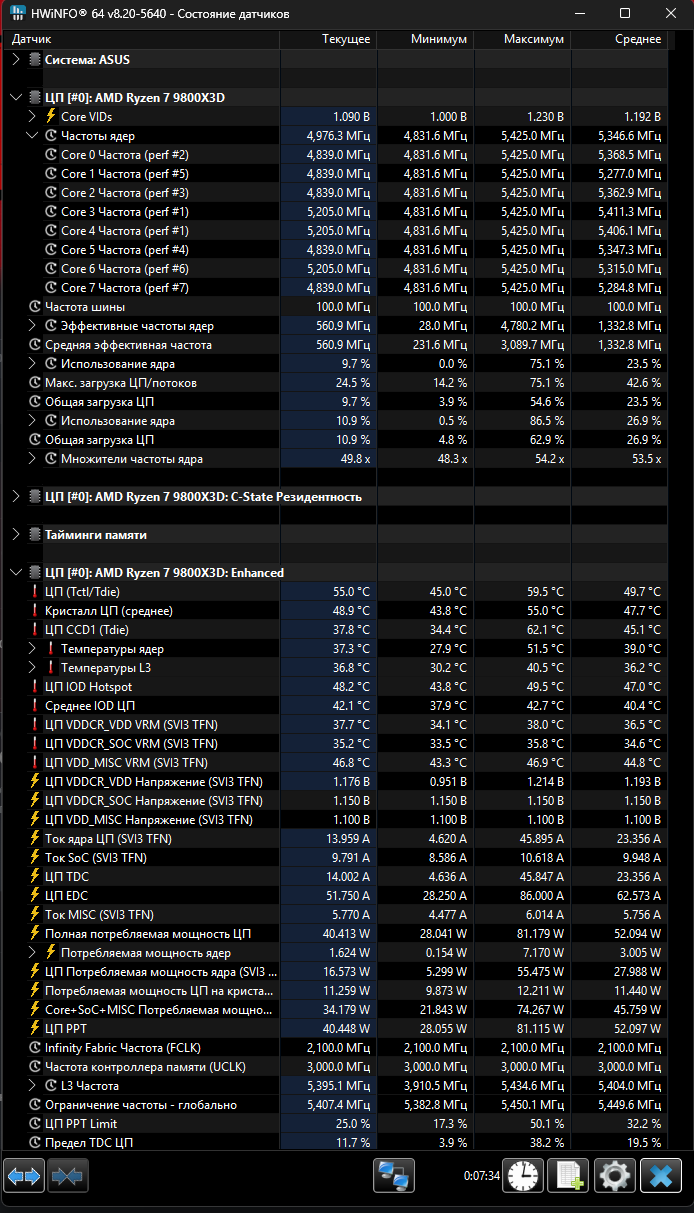Screen dimensions: 694x1213
Task: Select ЦП CCD1 (Tdie) row
Action: pyautogui.click(x=334, y=630)
